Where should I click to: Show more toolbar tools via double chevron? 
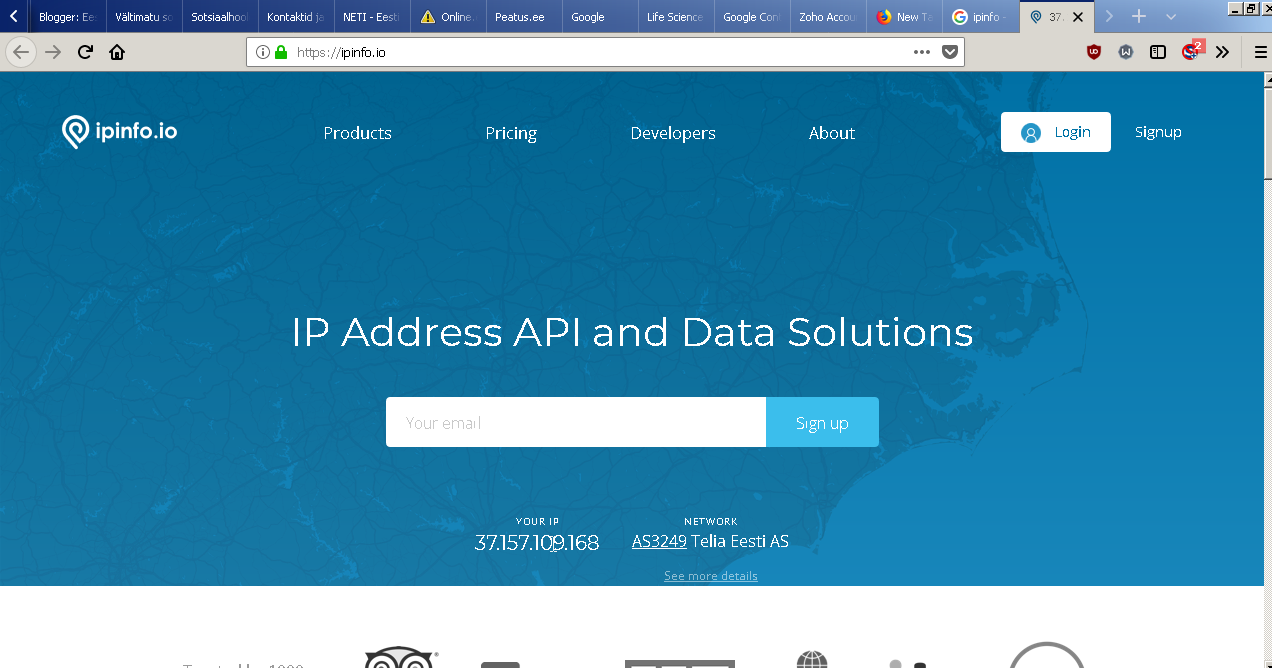pos(1222,52)
